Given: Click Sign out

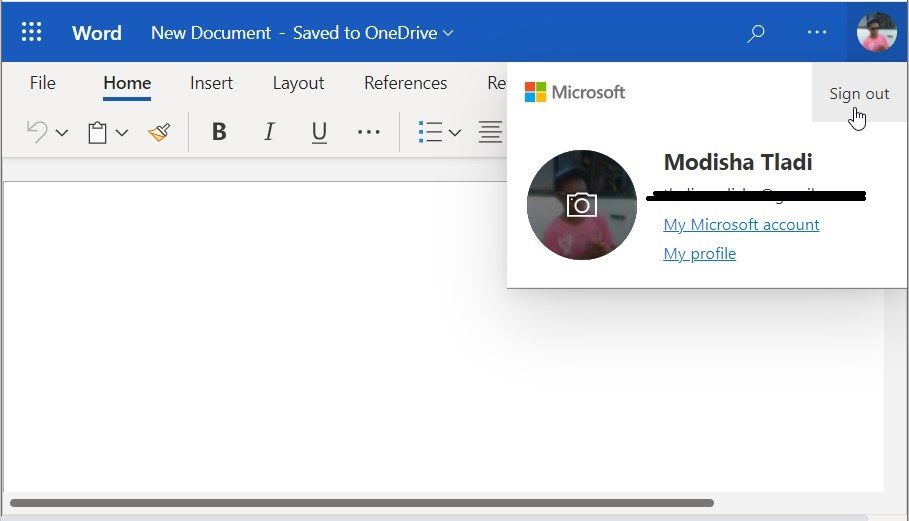Looking at the screenshot, I should tap(859, 93).
